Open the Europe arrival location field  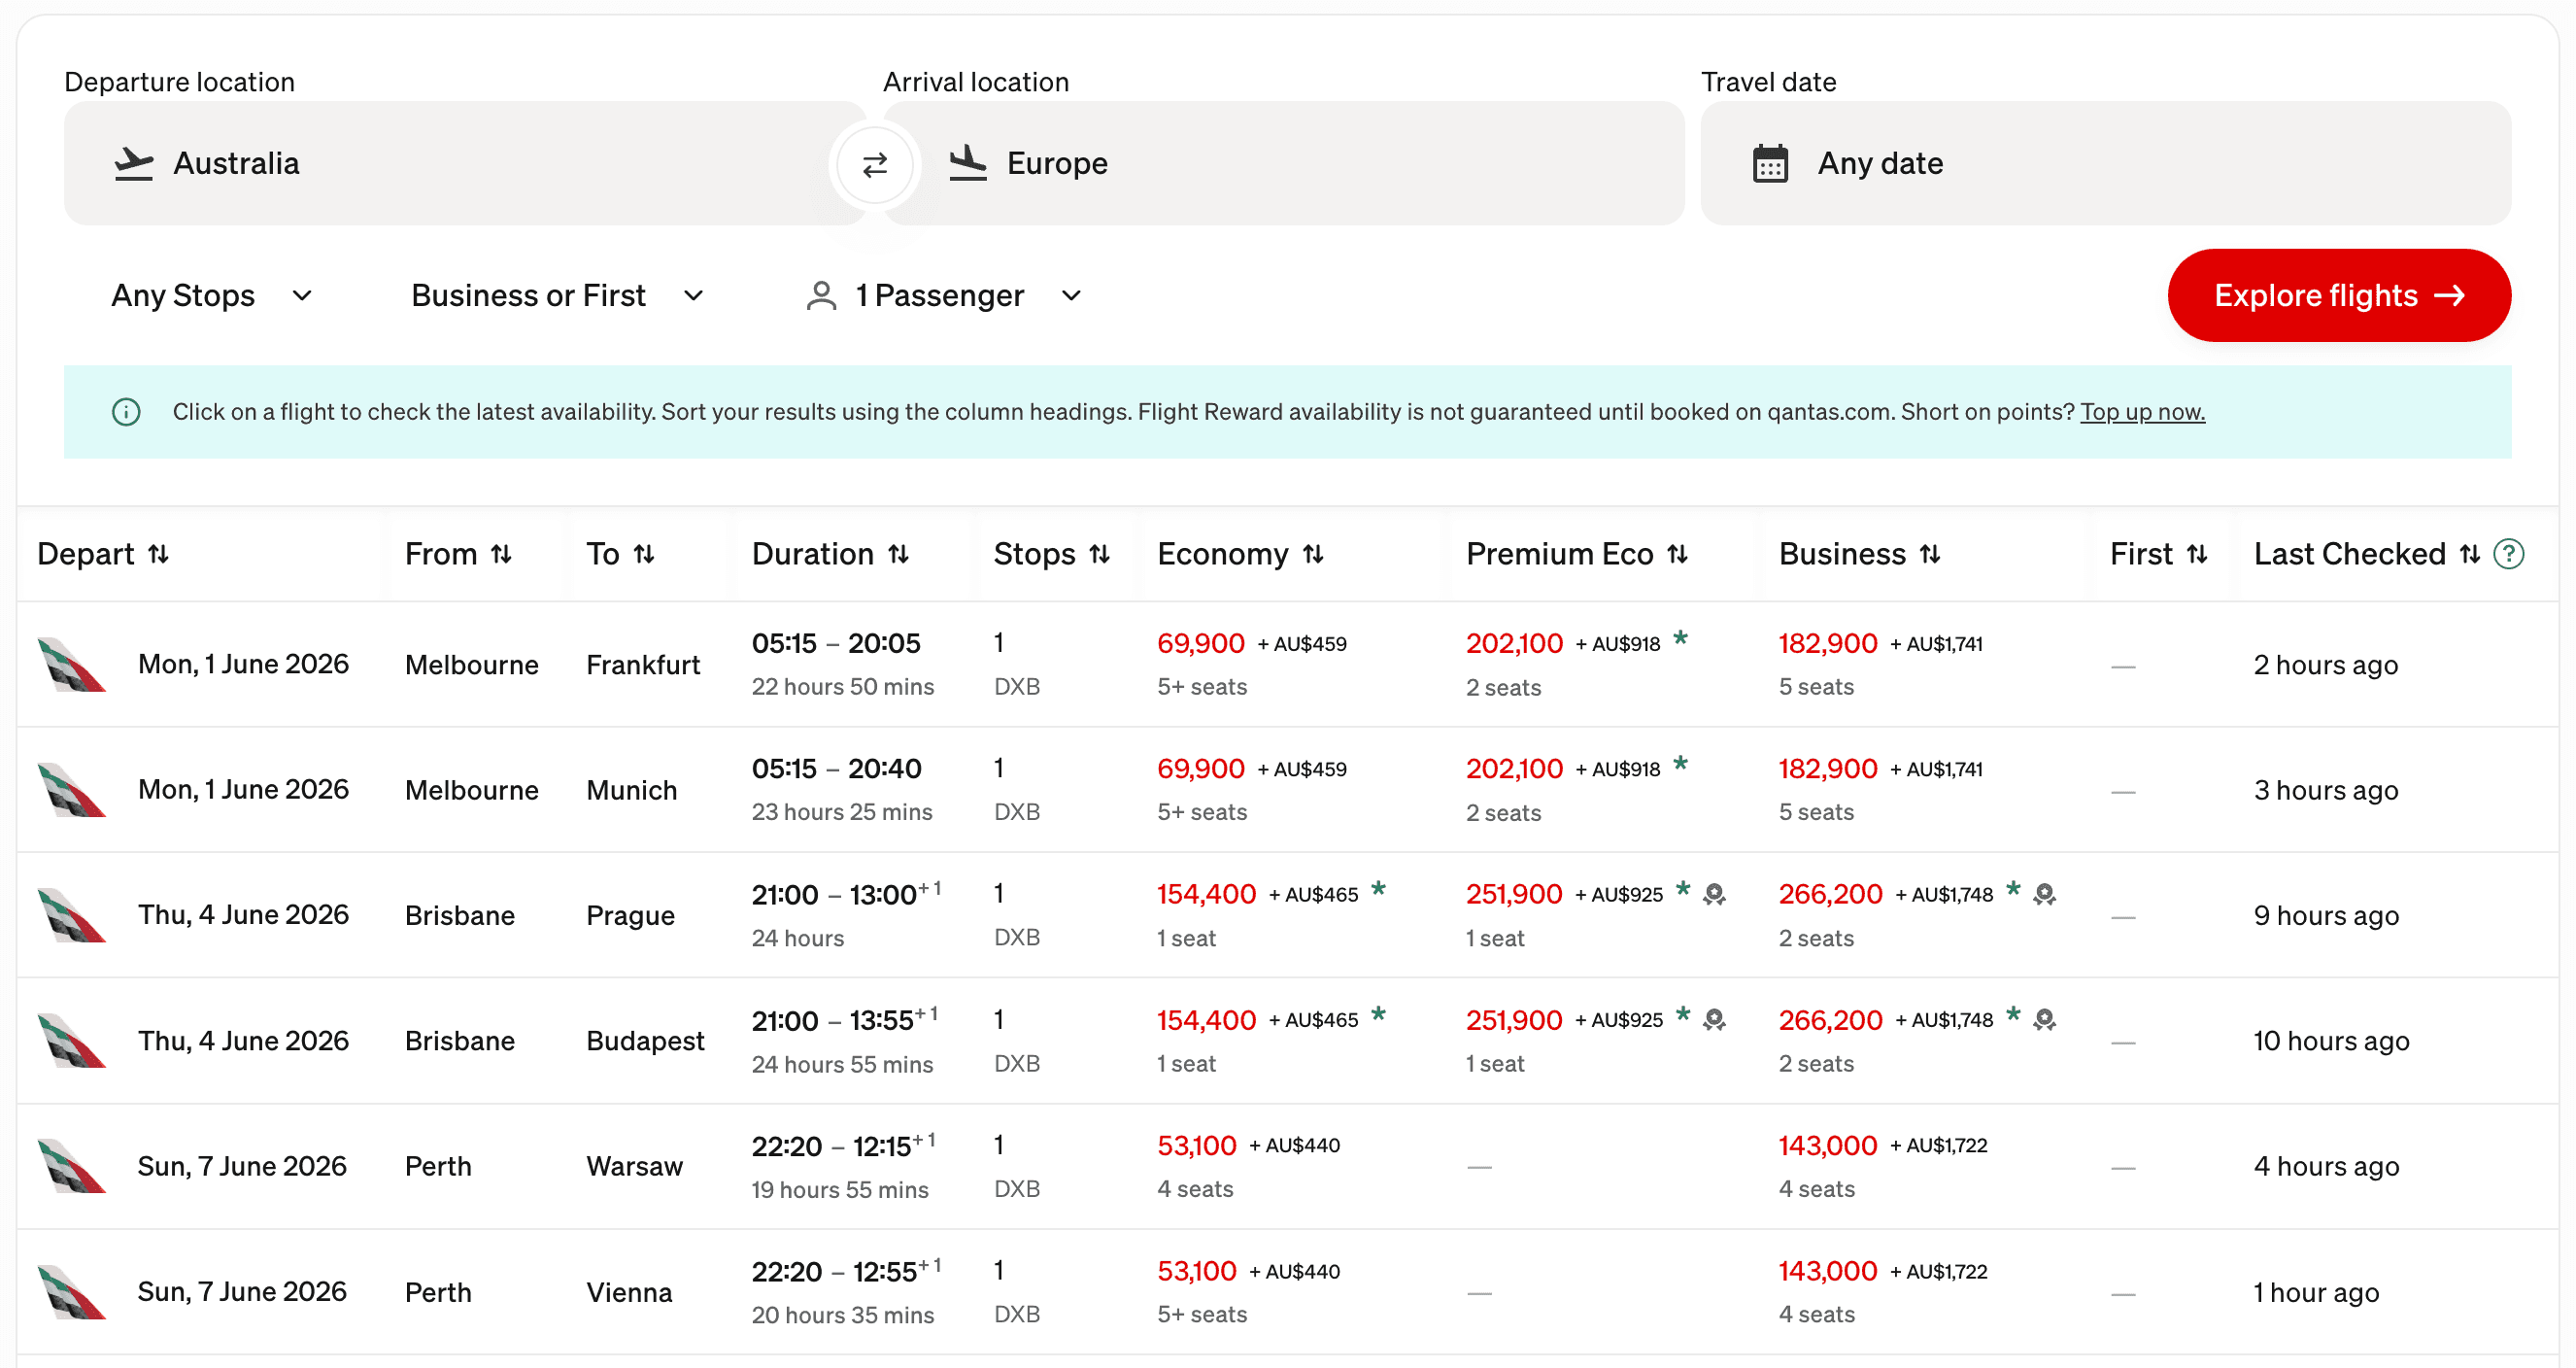pos(1284,163)
